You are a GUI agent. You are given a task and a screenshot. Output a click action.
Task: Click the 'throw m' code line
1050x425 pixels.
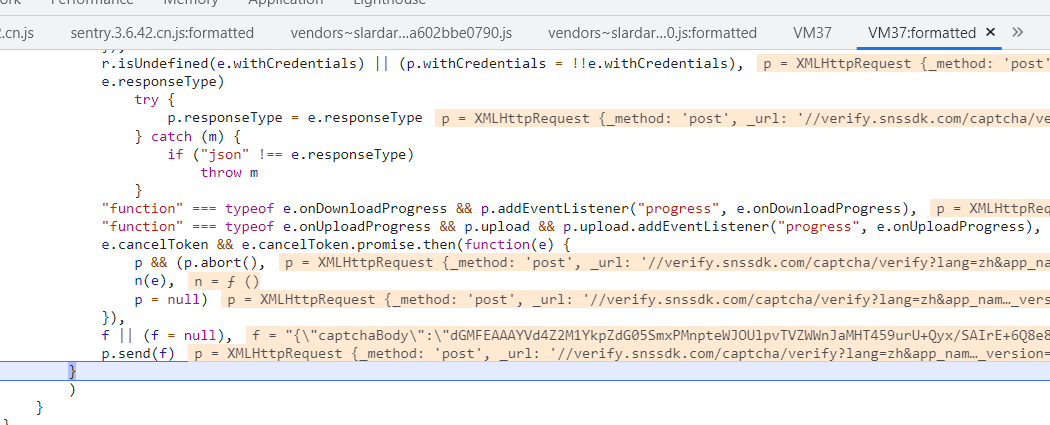pyautogui.click(x=229, y=173)
